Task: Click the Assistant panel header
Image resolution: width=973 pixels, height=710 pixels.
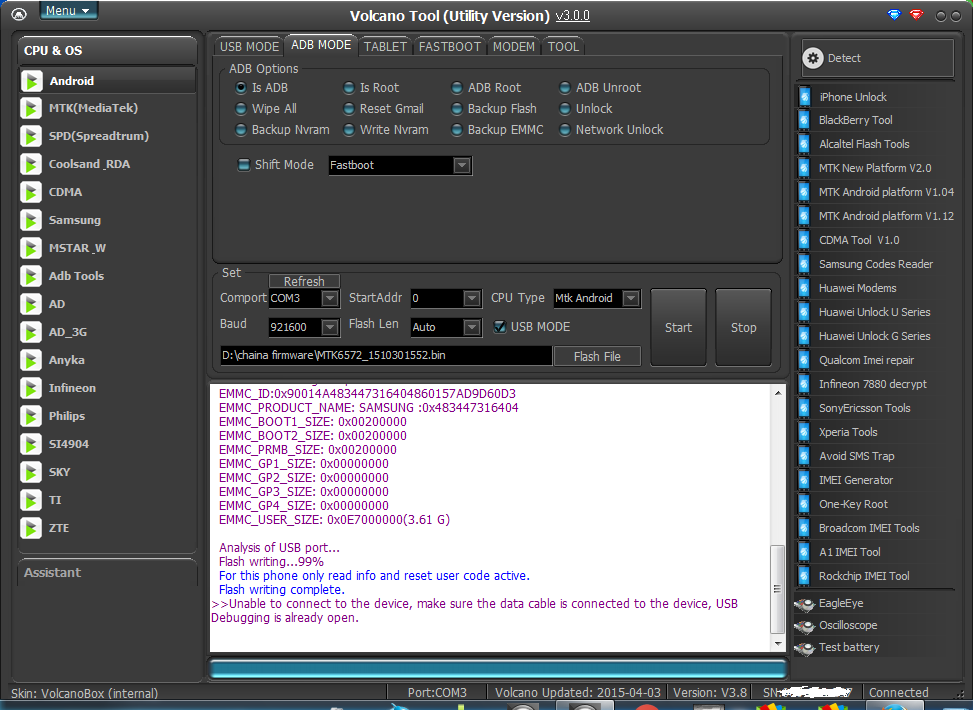Action: coord(107,573)
